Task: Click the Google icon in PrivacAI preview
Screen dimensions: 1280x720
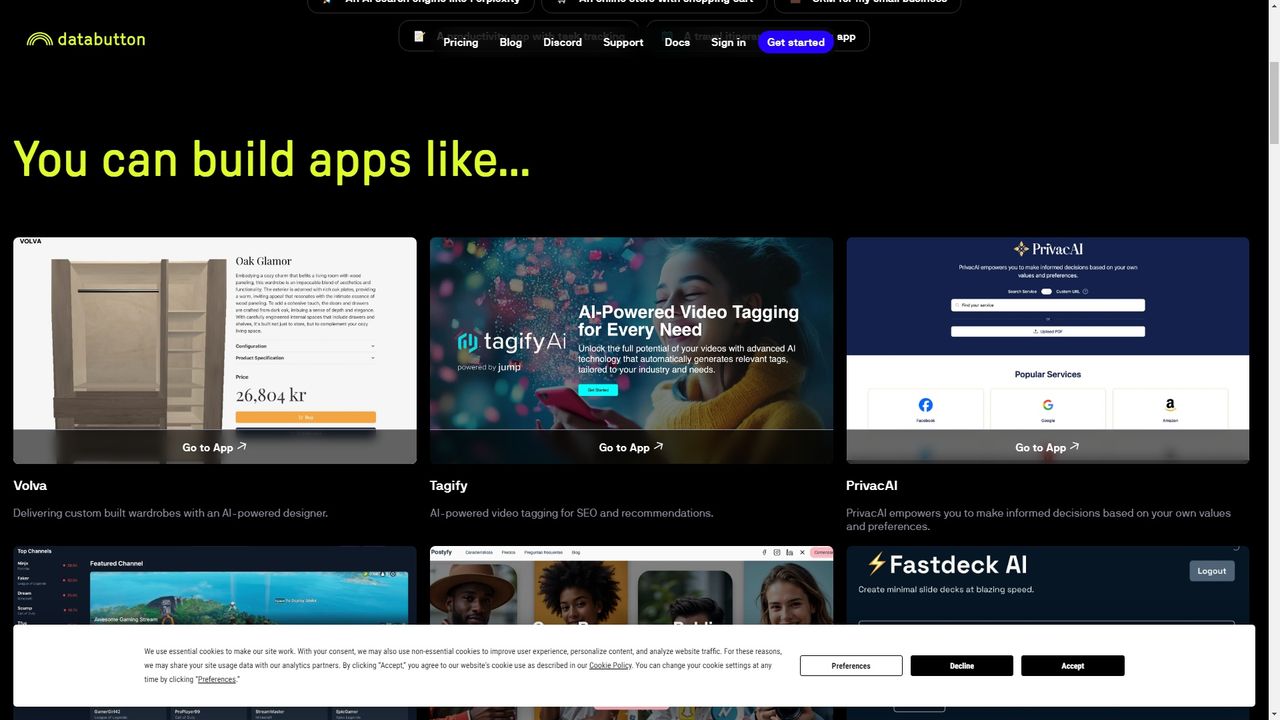Action: 1048,405
